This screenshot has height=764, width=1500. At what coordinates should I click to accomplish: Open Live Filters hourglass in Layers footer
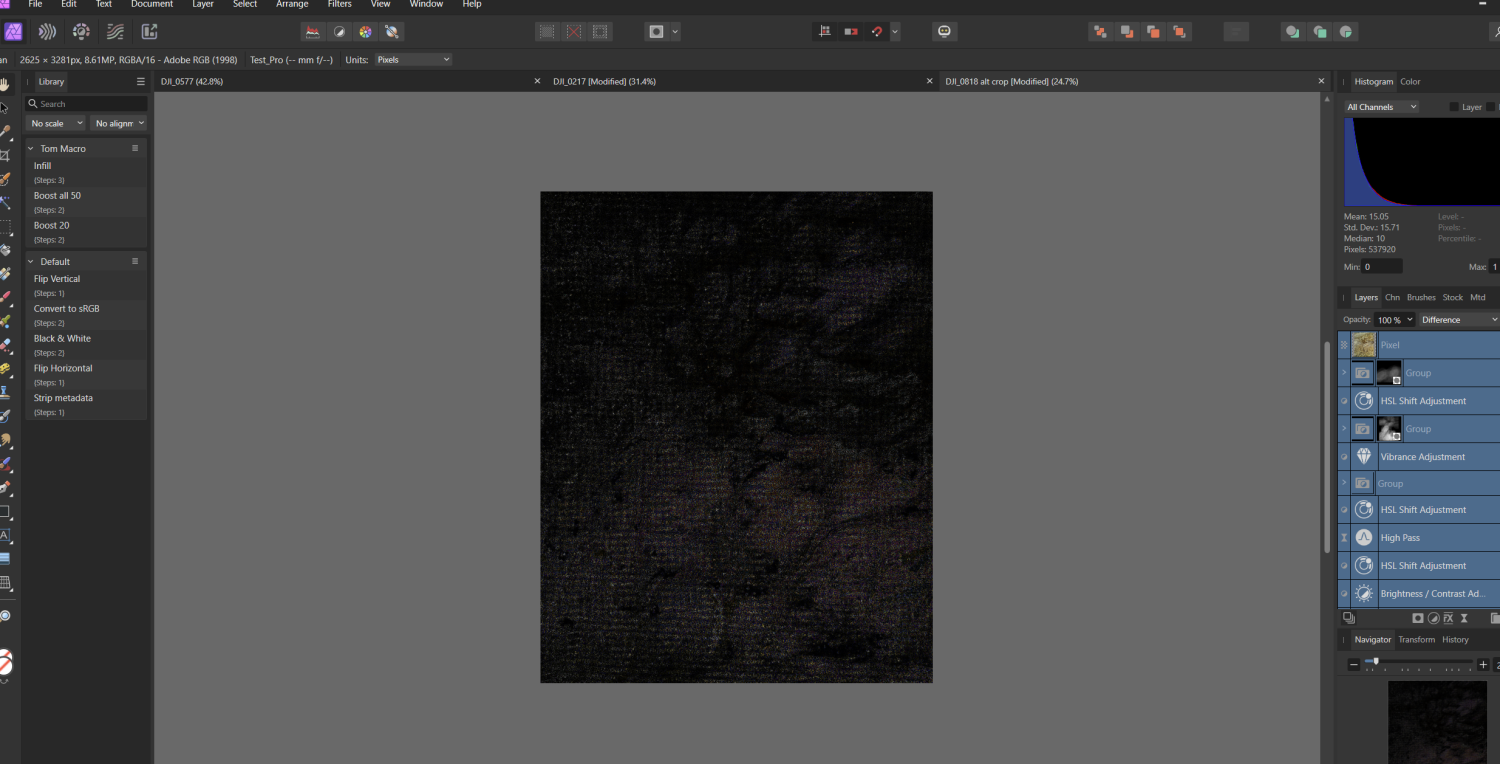[1464, 619]
